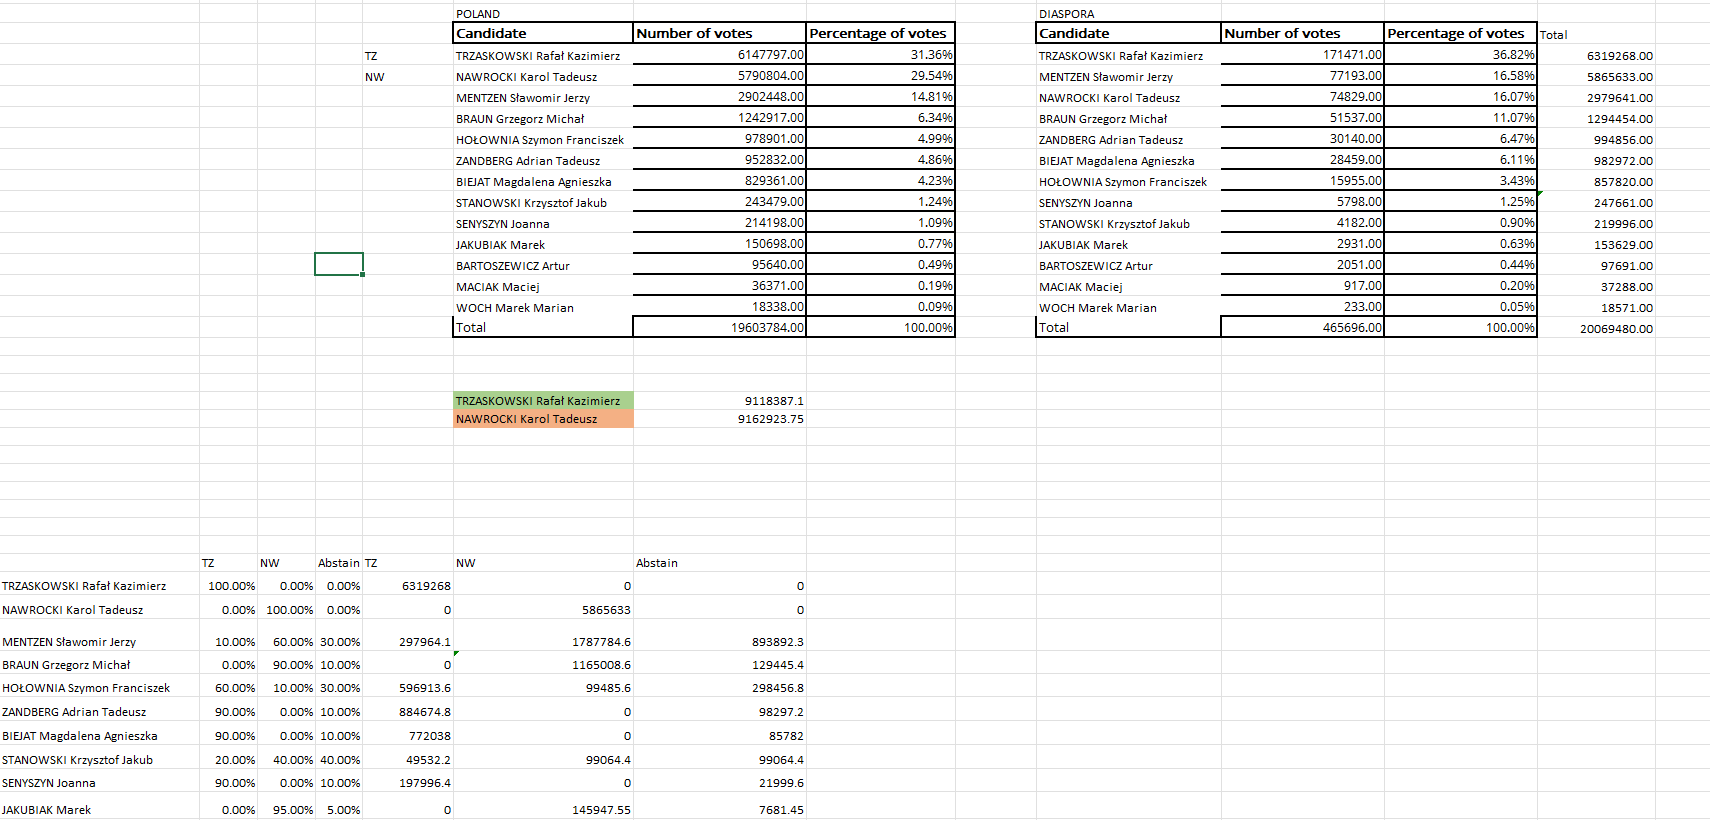
Task: Select the Diaspora table's Percentage of votes header
Action: click(1459, 33)
